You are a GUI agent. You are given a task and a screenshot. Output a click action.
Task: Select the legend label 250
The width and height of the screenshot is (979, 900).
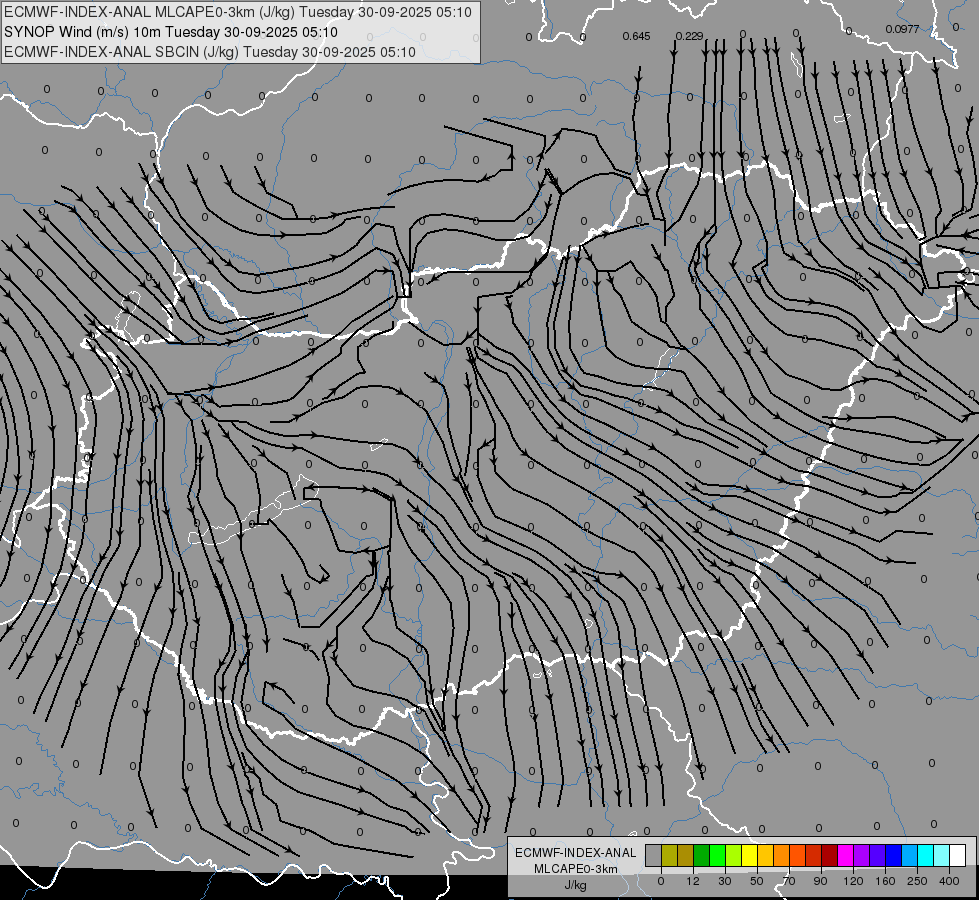pos(917,881)
